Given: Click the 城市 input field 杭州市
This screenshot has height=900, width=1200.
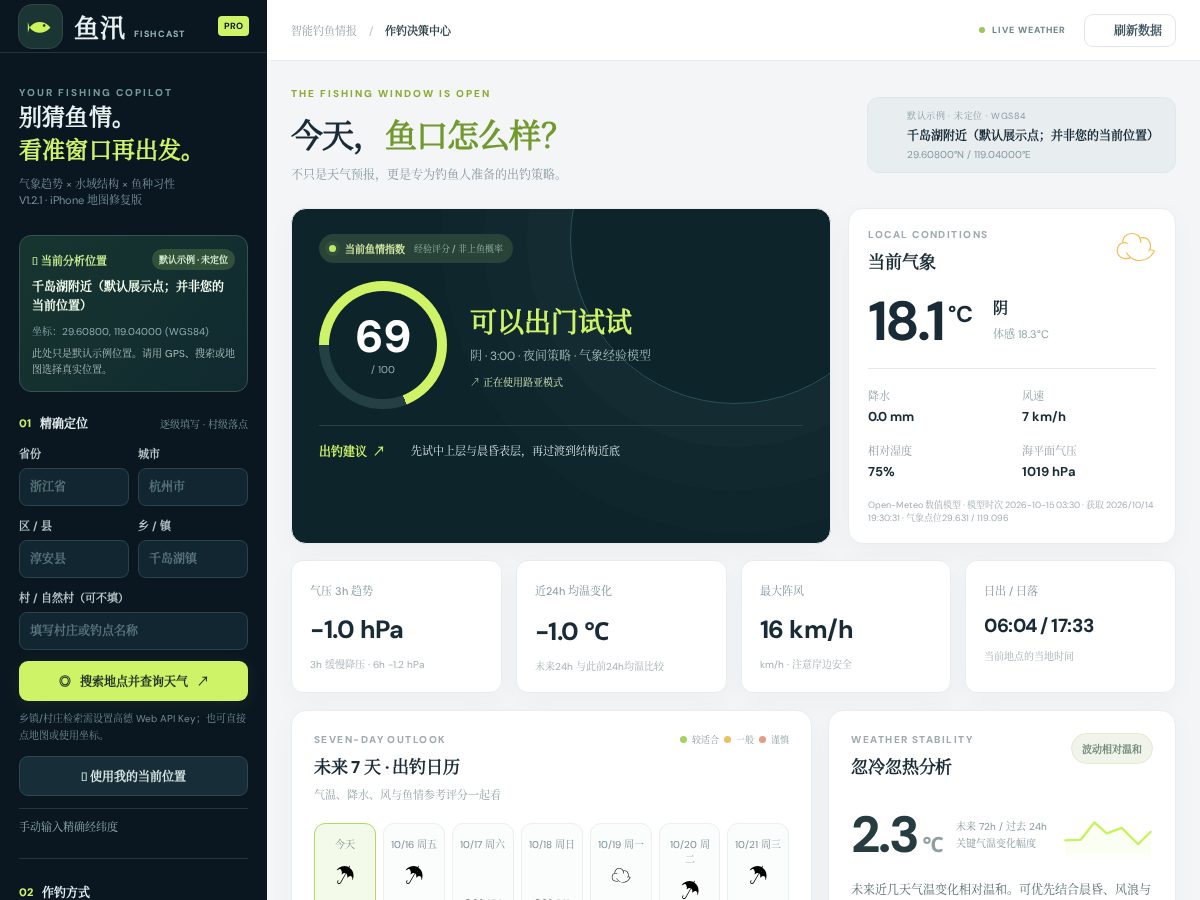Looking at the screenshot, I should pyautogui.click(x=193, y=487).
